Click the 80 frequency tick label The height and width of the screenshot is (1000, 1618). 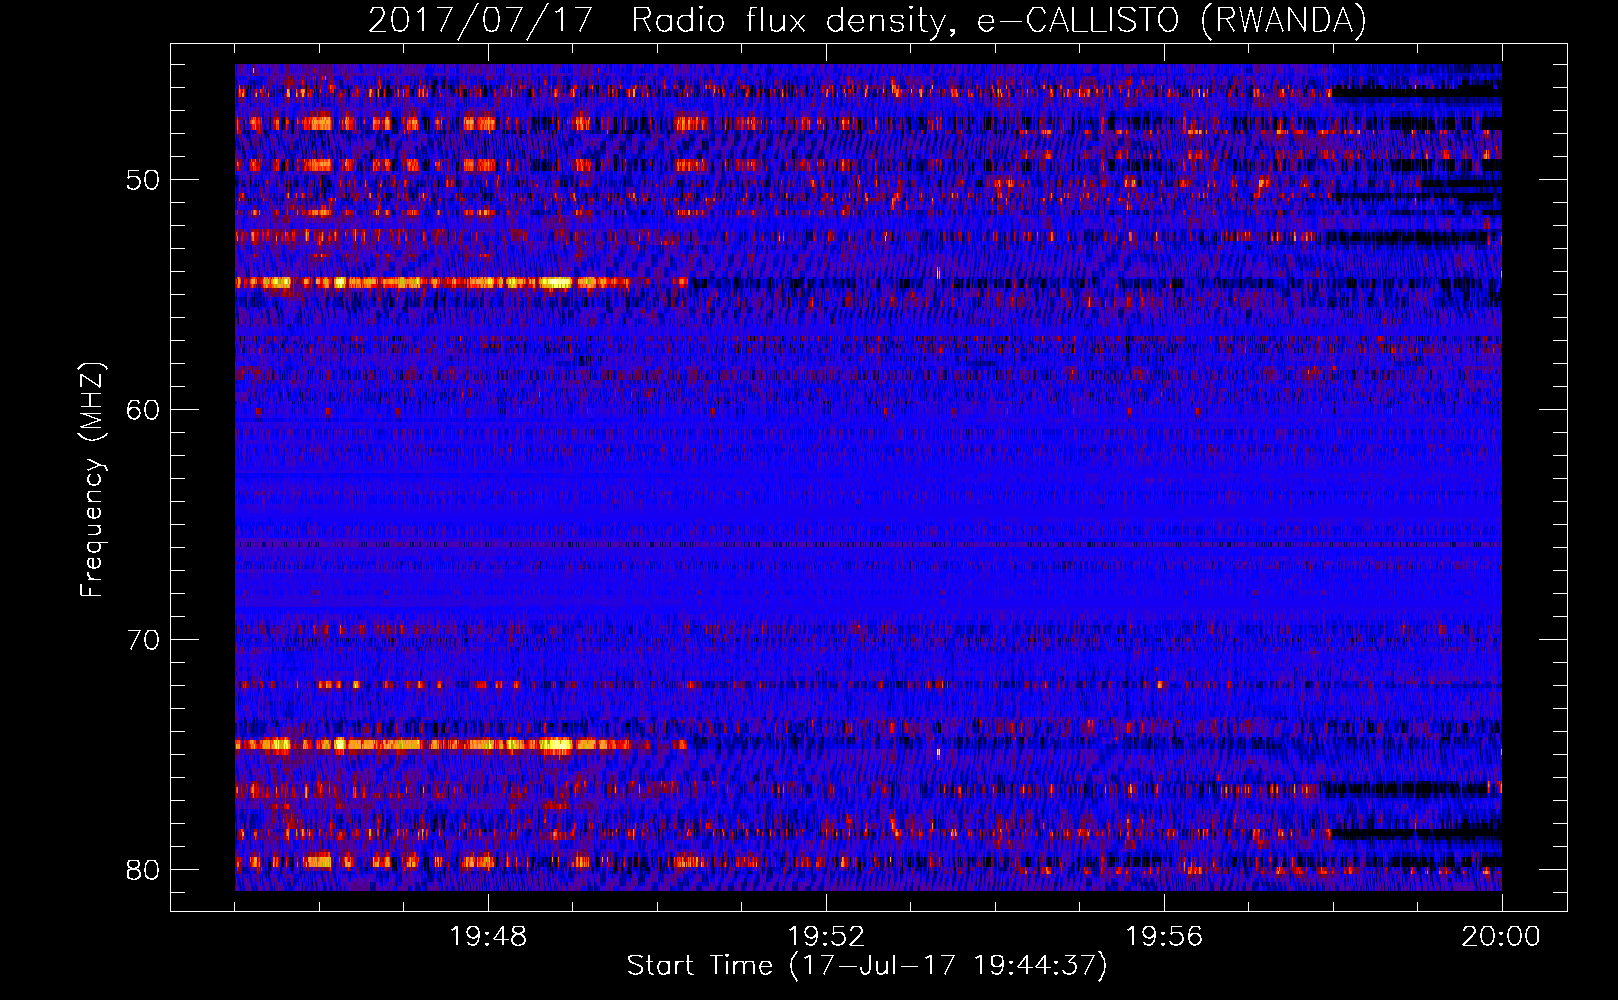click(x=144, y=870)
